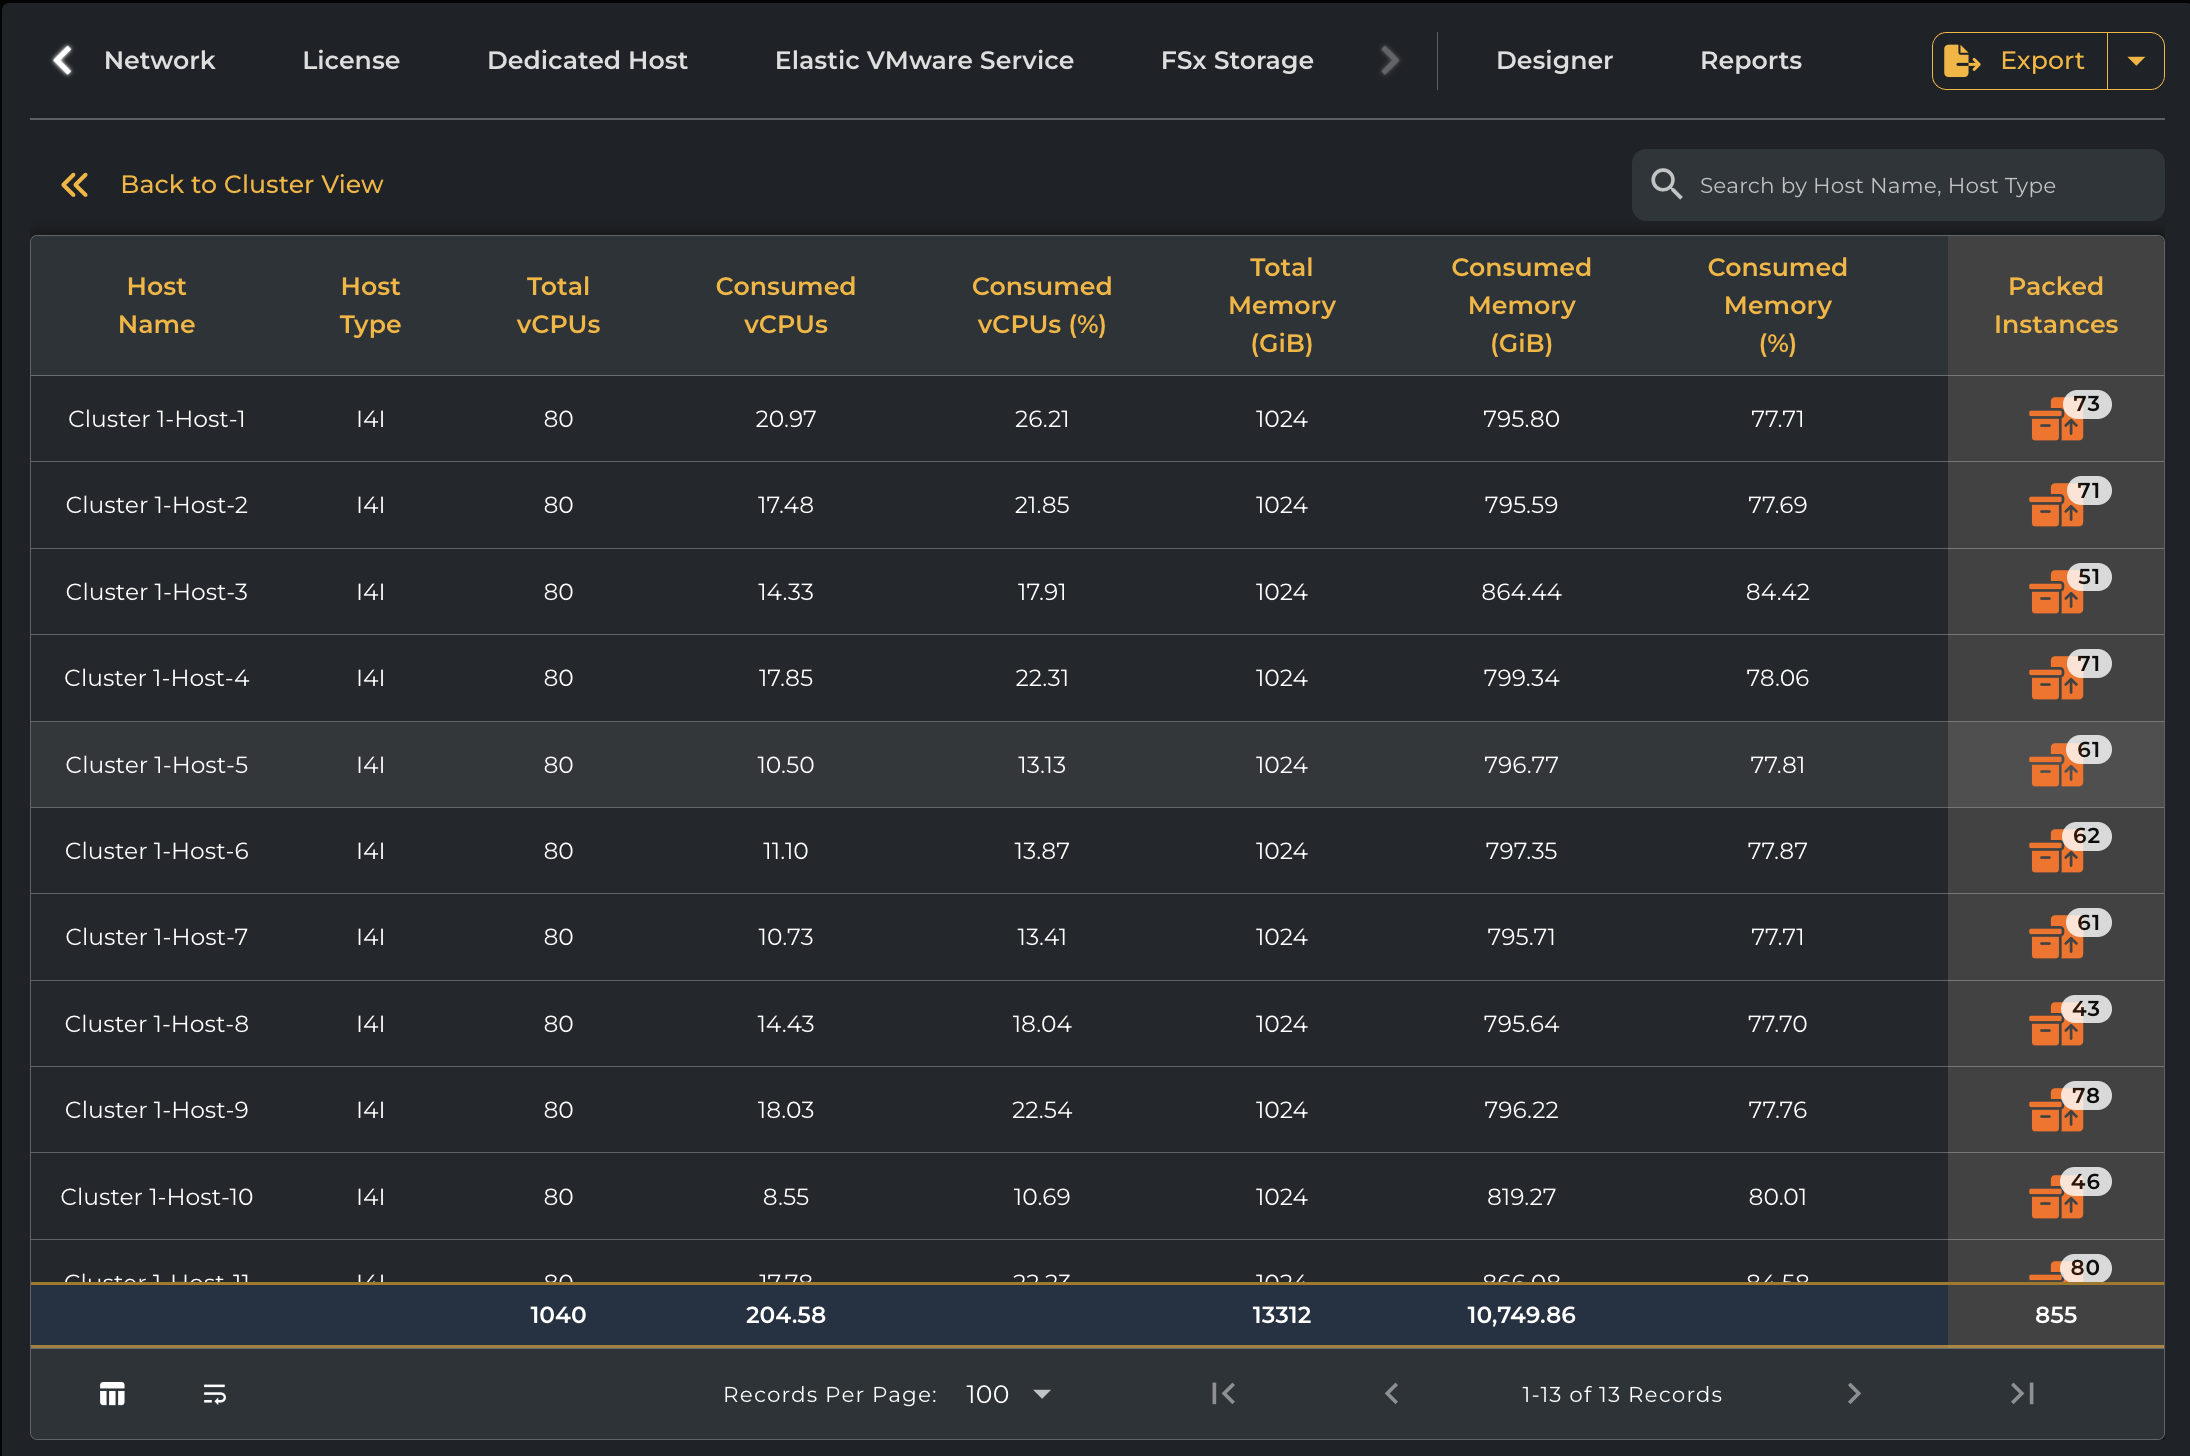Sort by the Consumed vCPUs (%) column header

pos(1041,305)
